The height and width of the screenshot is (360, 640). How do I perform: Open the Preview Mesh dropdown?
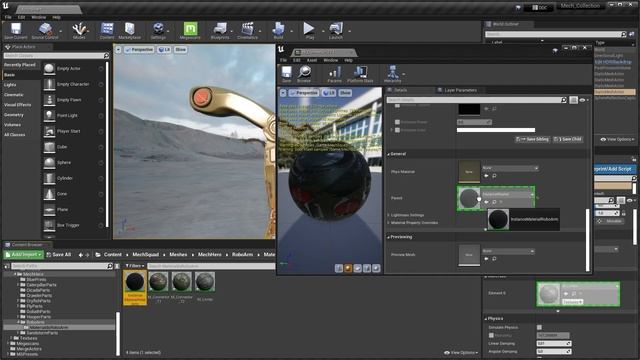click(508, 251)
